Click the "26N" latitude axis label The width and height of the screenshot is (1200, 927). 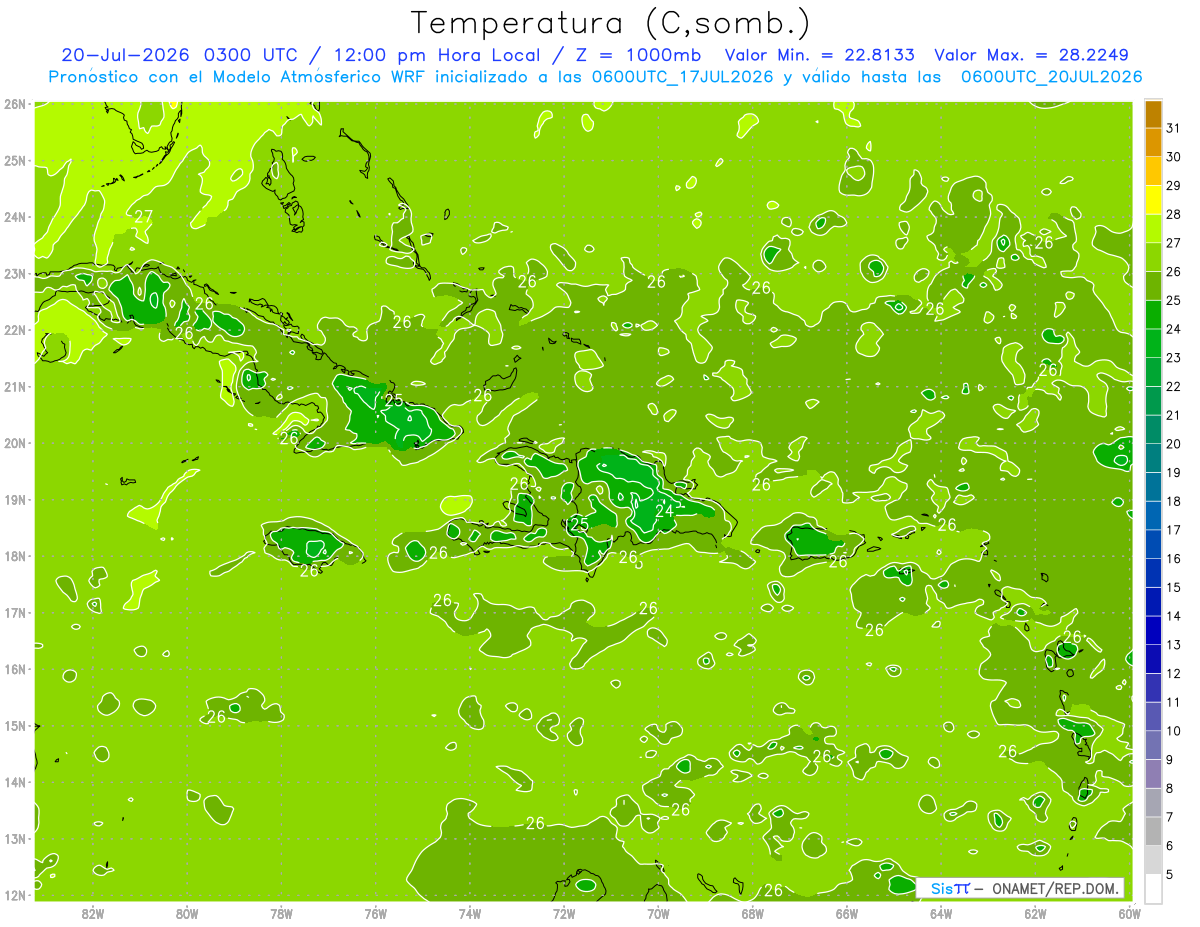tap(15, 104)
